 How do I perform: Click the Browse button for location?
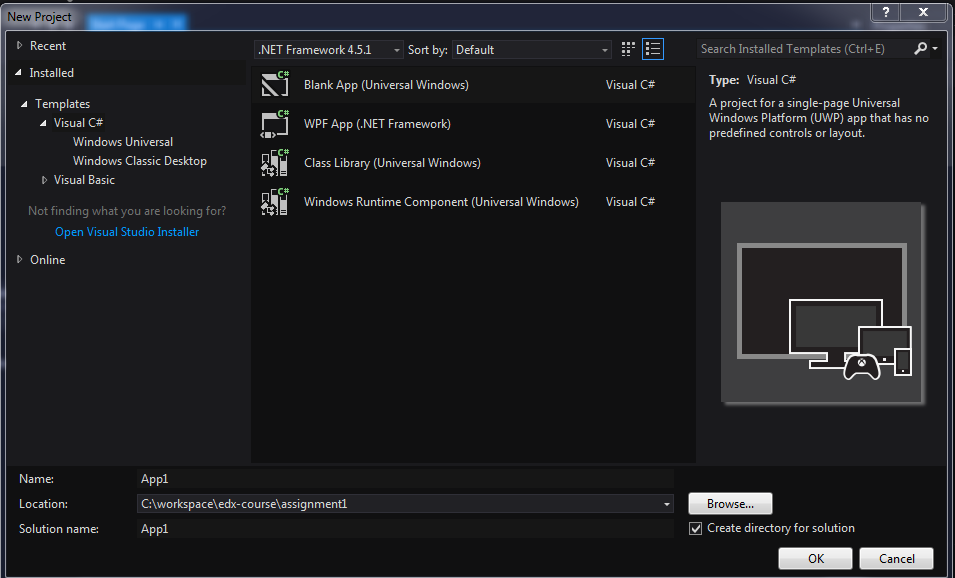click(x=729, y=503)
